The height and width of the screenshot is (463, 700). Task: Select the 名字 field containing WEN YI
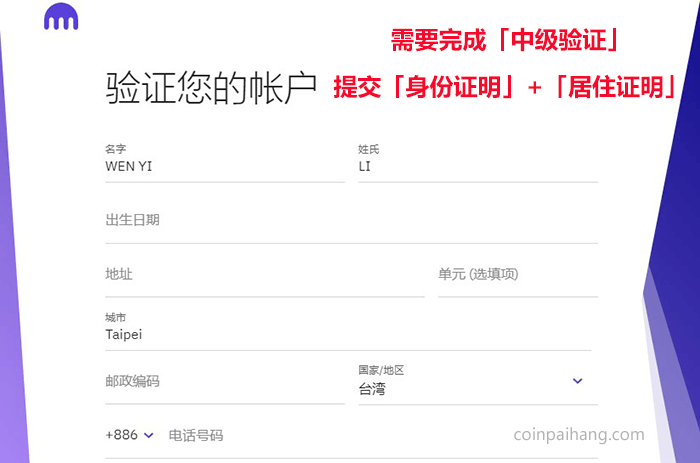[x=225, y=163]
